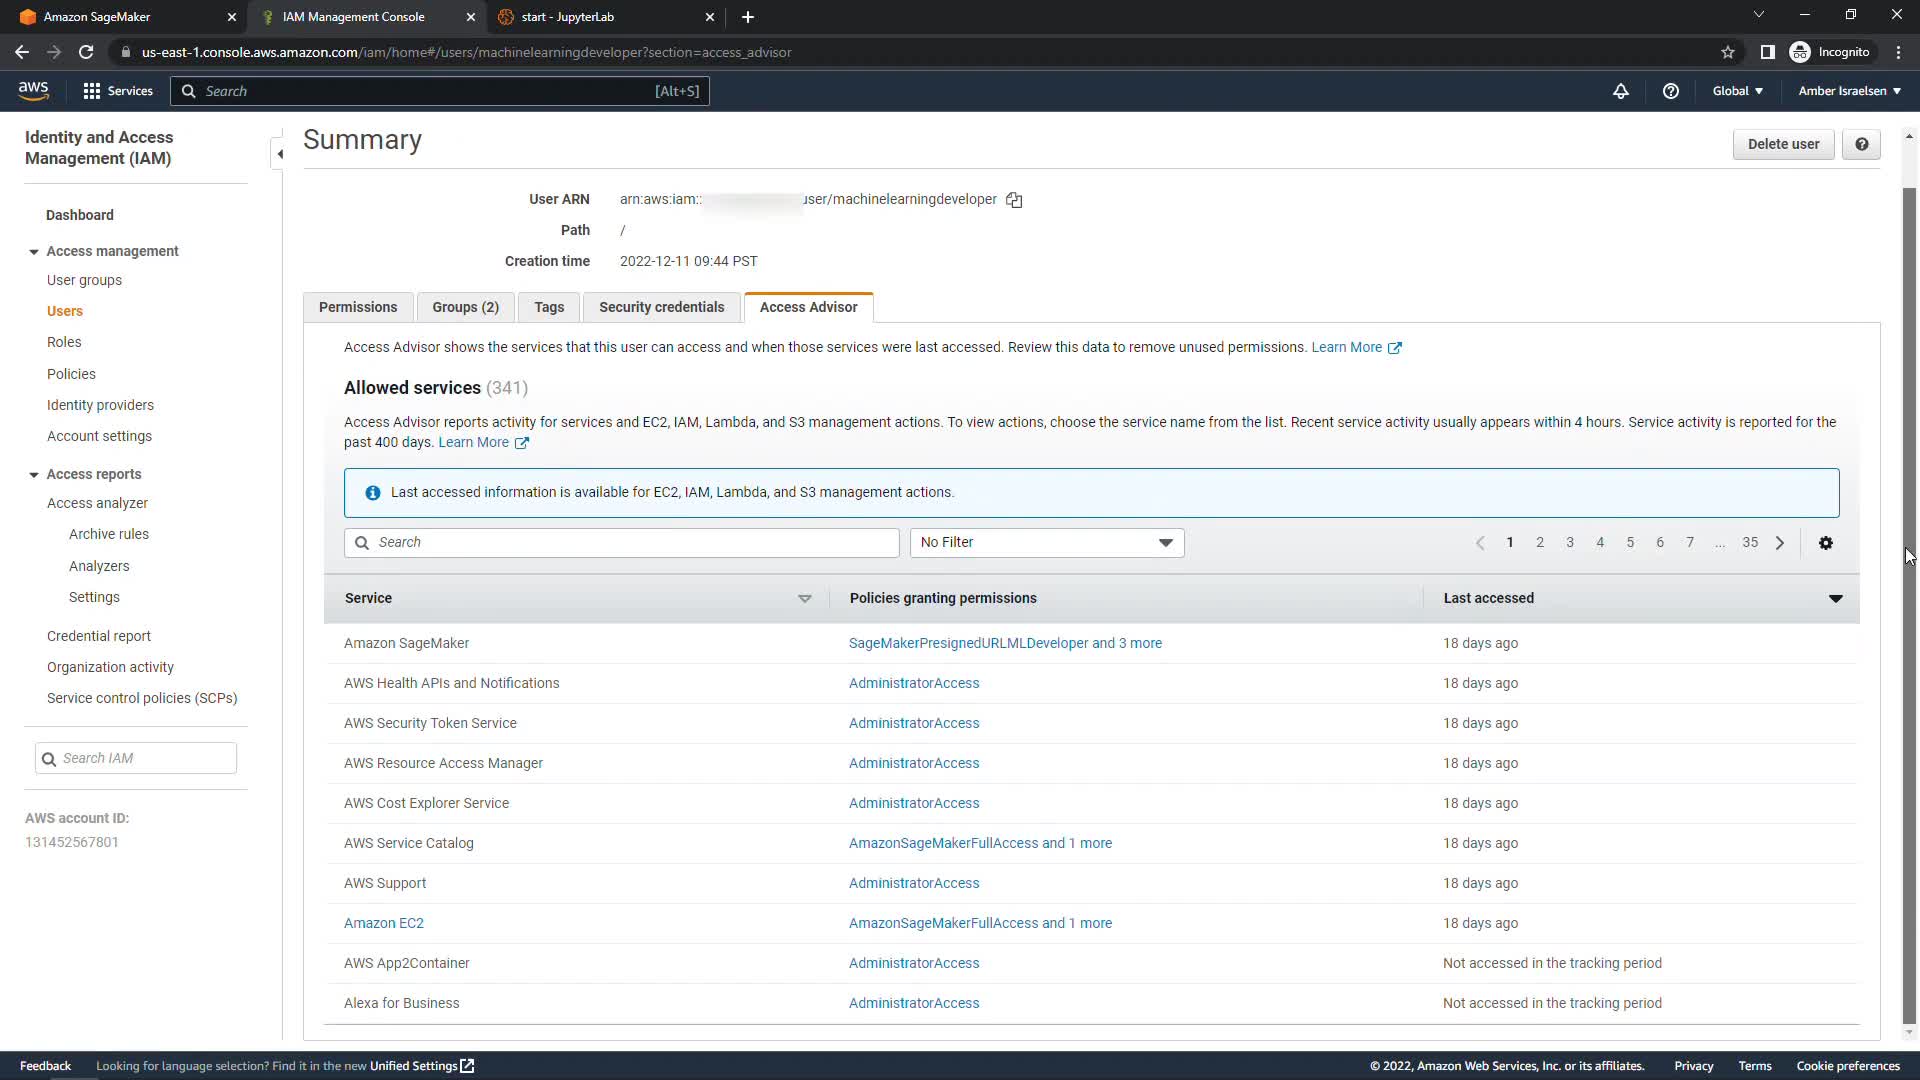This screenshot has height=1080, width=1920.
Task: Click the question mark help button
Action: click(x=1861, y=144)
